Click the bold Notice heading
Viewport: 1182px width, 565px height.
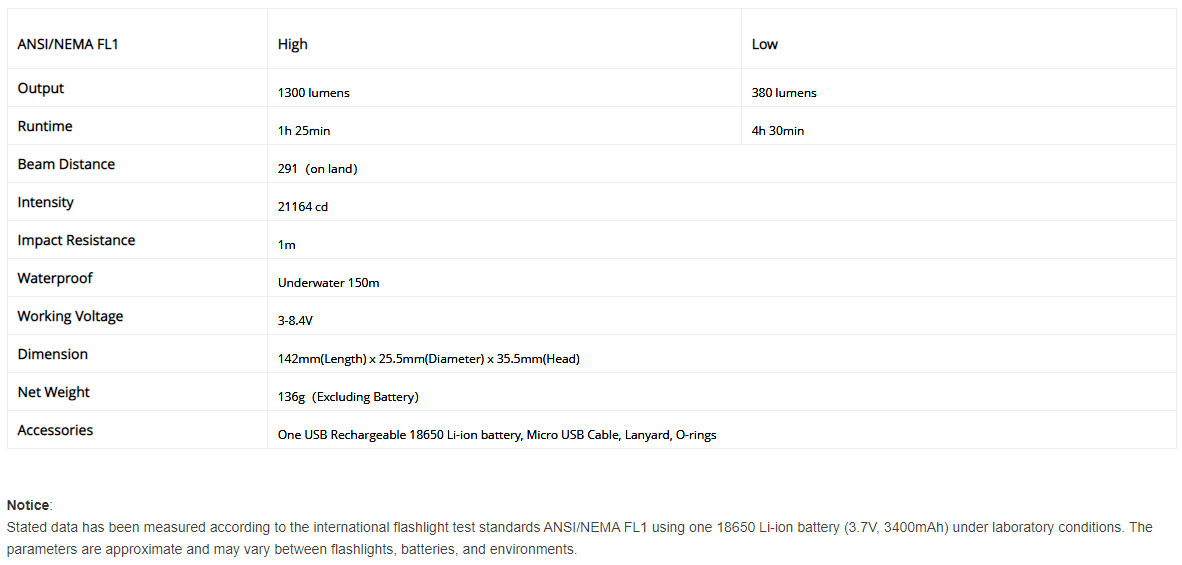click(29, 505)
